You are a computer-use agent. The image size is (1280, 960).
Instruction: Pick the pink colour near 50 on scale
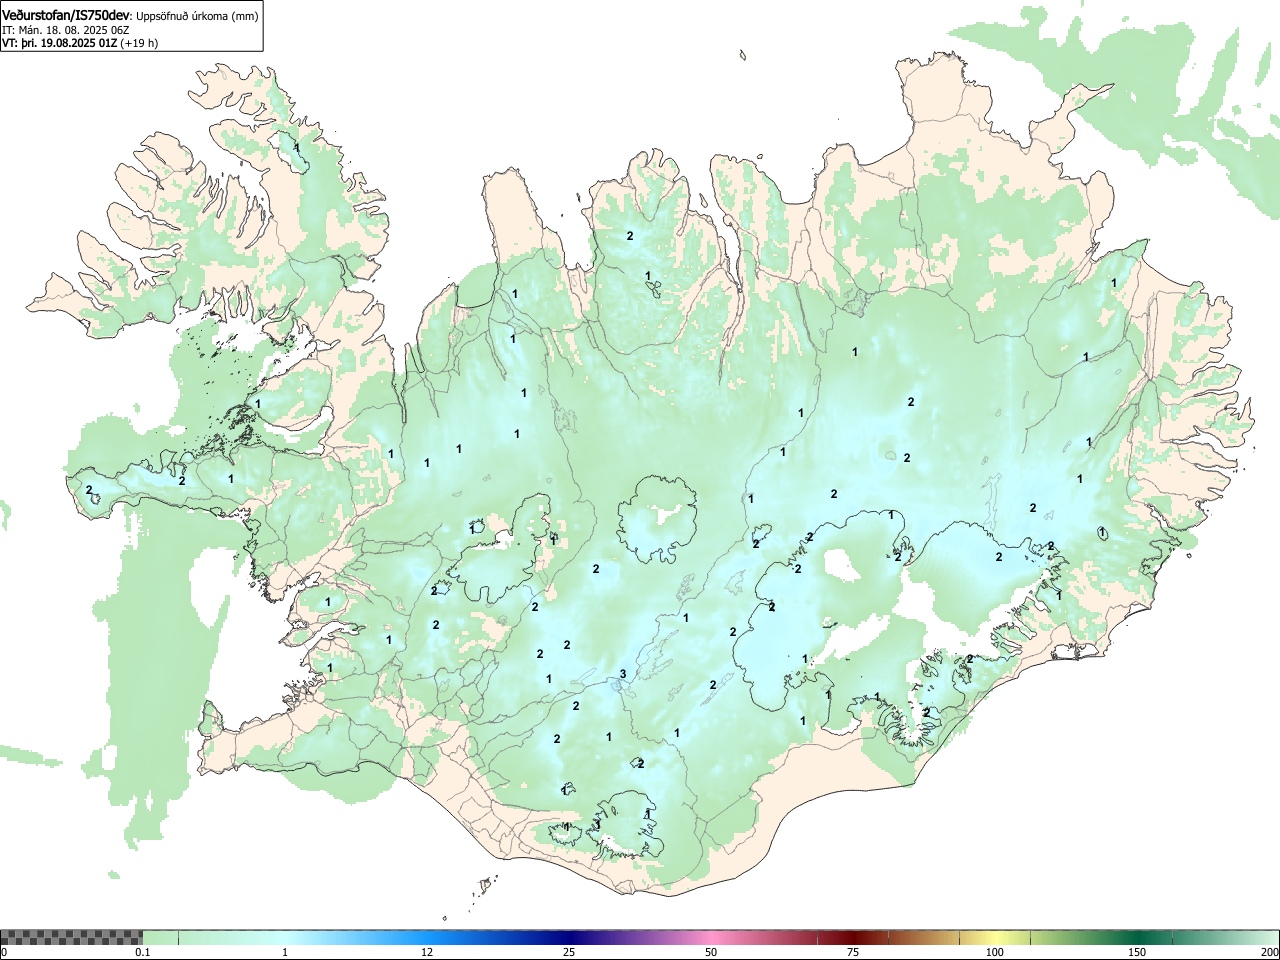710,937
